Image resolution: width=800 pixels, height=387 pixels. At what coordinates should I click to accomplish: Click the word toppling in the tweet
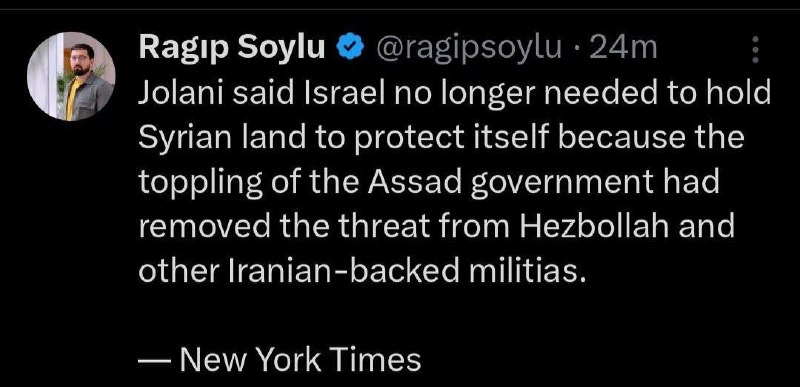pos(199,184)
